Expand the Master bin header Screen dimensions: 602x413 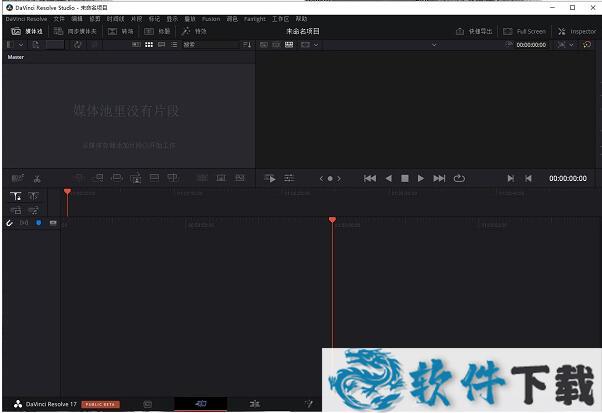pyautogui.click(x=16, y=58)
